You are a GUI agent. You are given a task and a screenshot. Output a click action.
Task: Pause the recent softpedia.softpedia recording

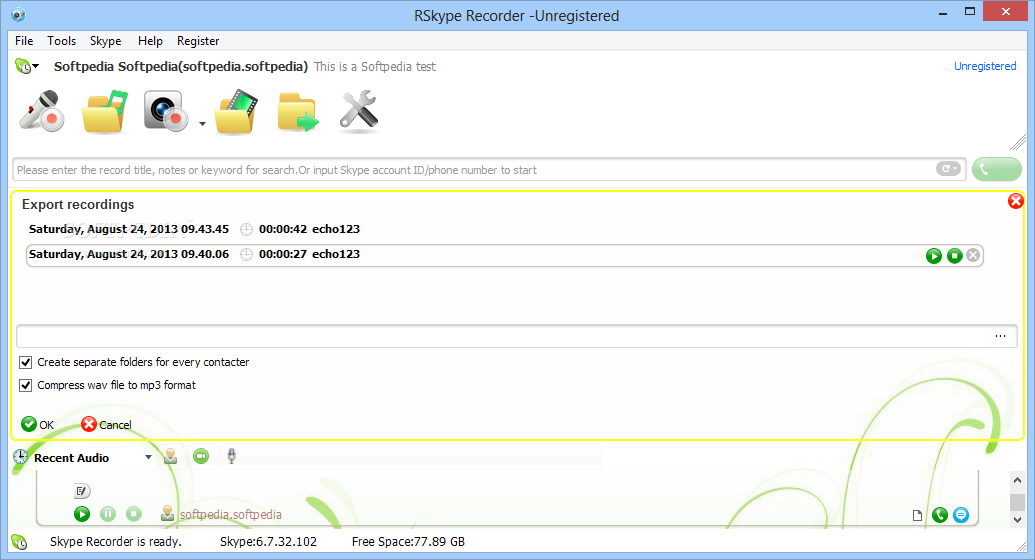[108, 514]
